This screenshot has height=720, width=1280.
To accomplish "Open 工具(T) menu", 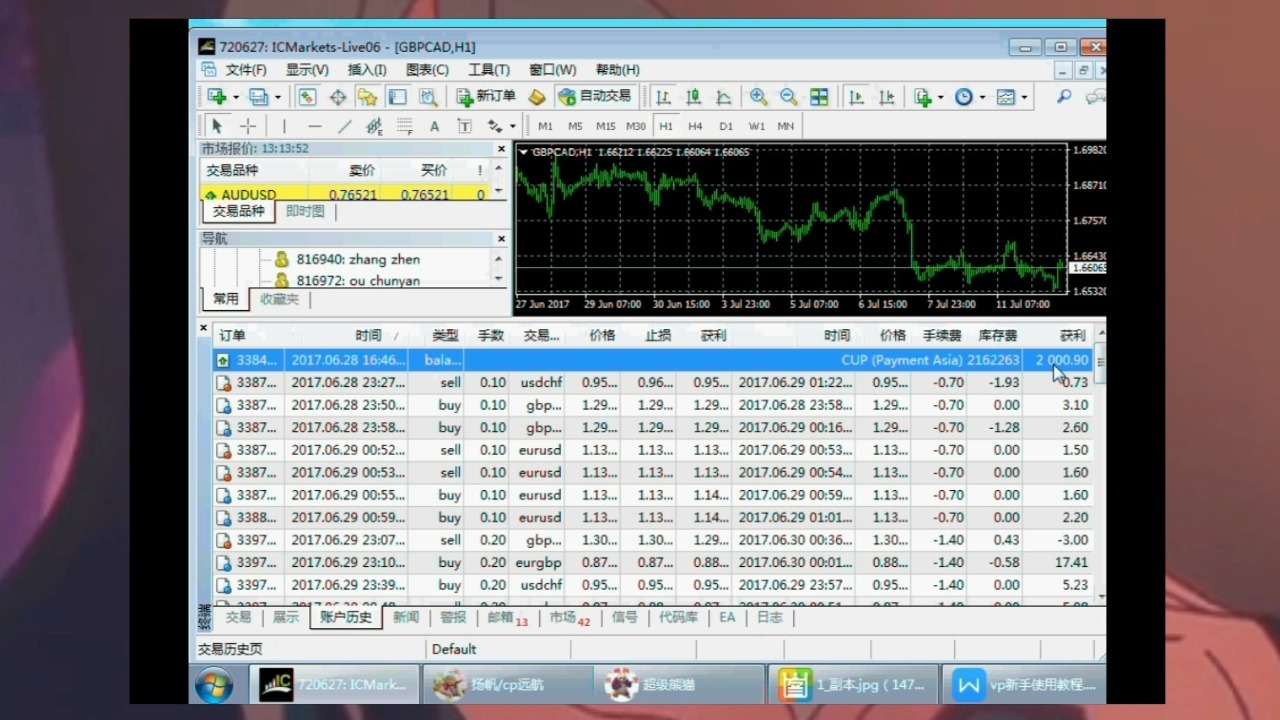I will tap(489, 70).
